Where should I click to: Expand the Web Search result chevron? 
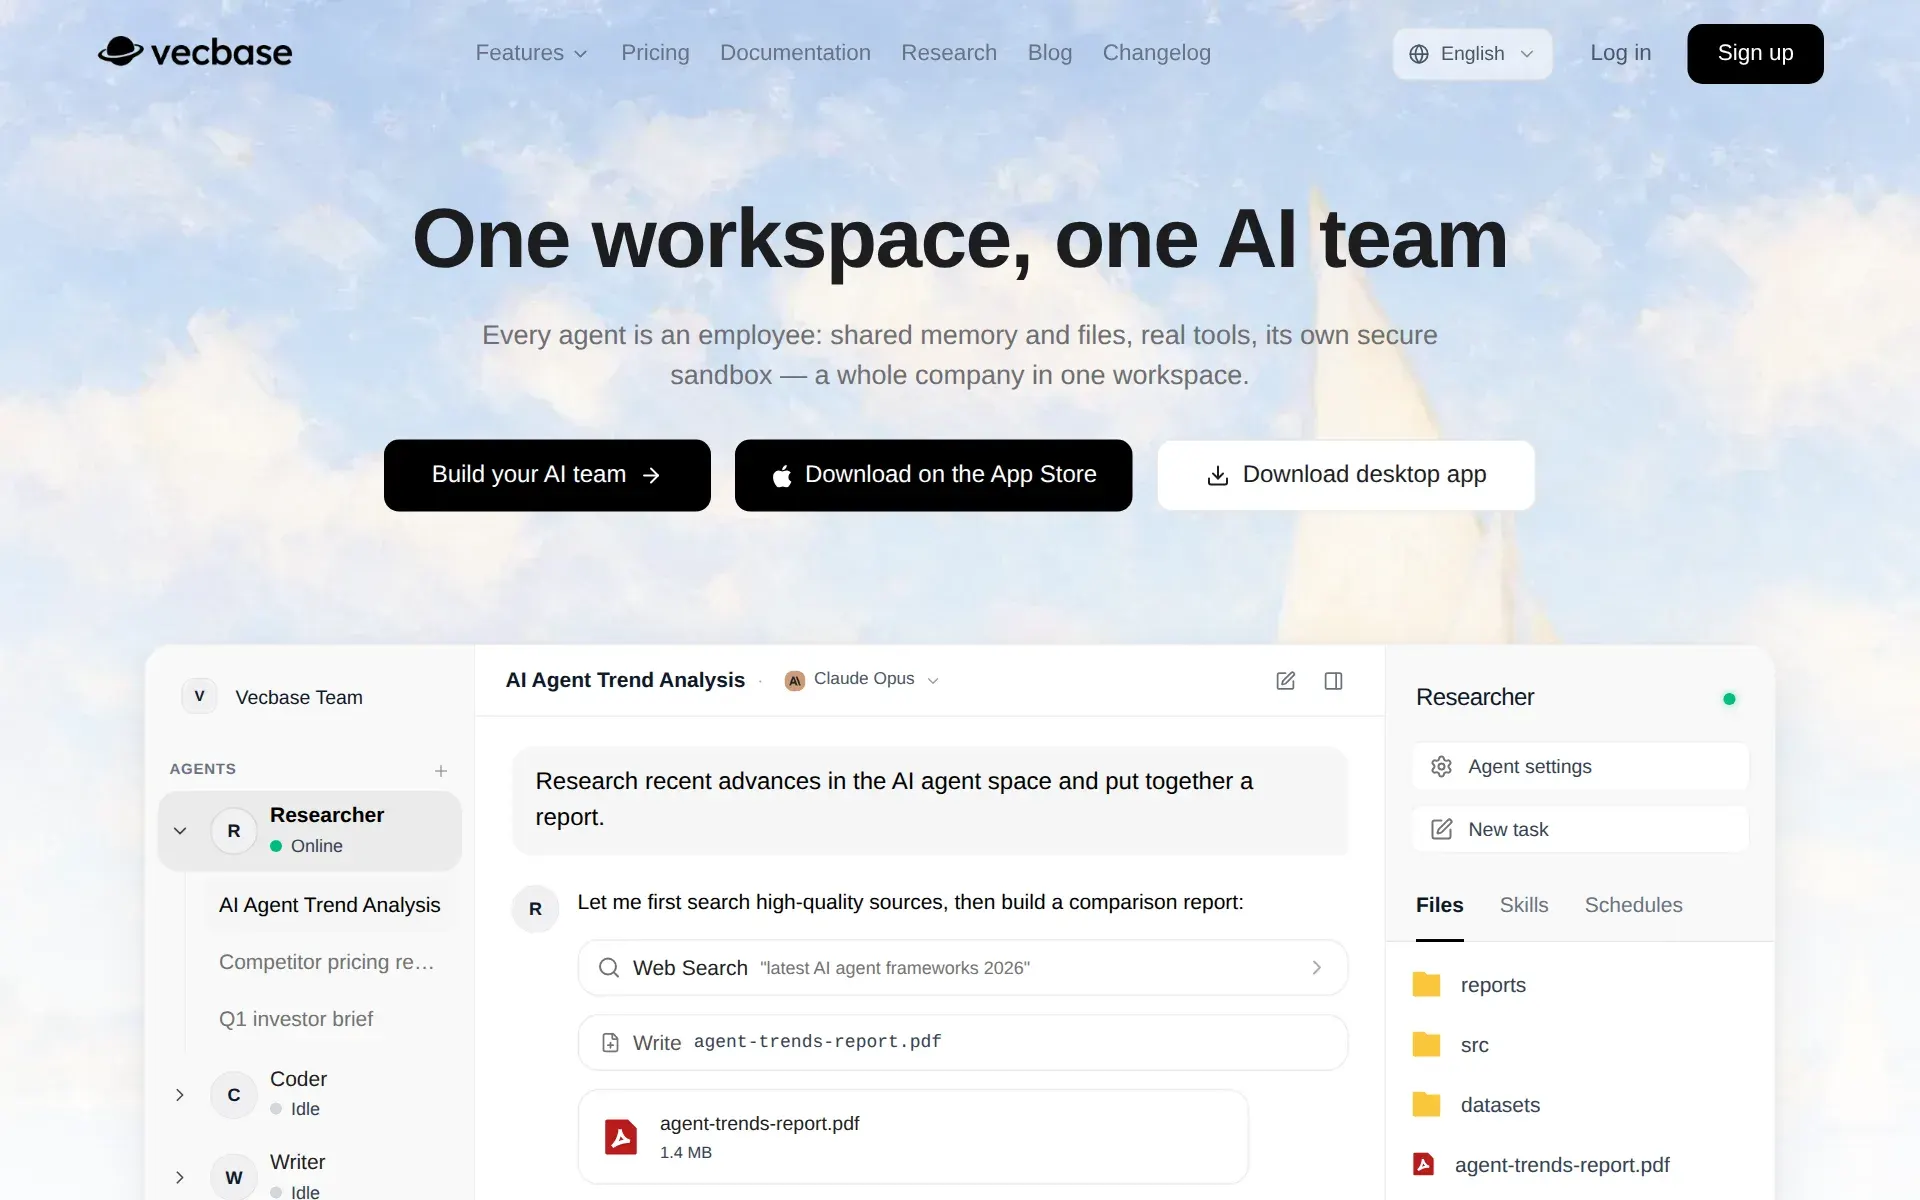click(x=1316, y=968)
